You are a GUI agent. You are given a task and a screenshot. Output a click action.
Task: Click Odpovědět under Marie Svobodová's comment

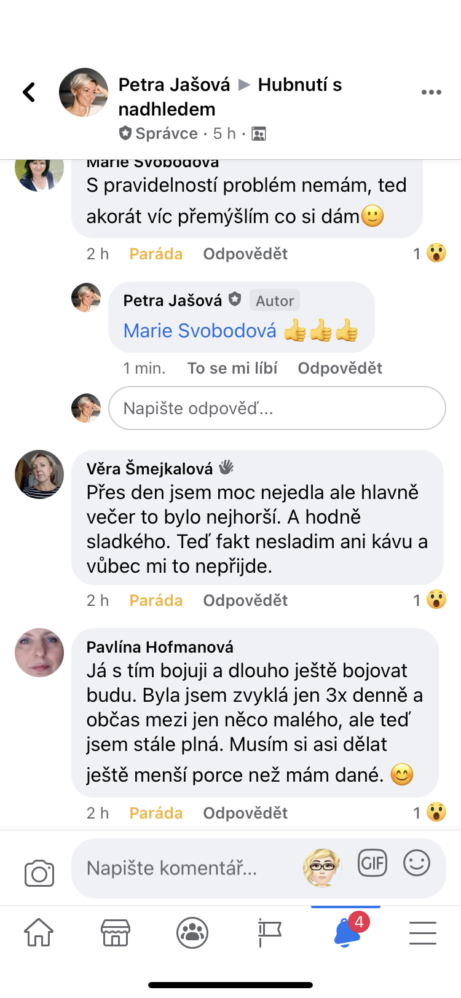tap(245, 254)
